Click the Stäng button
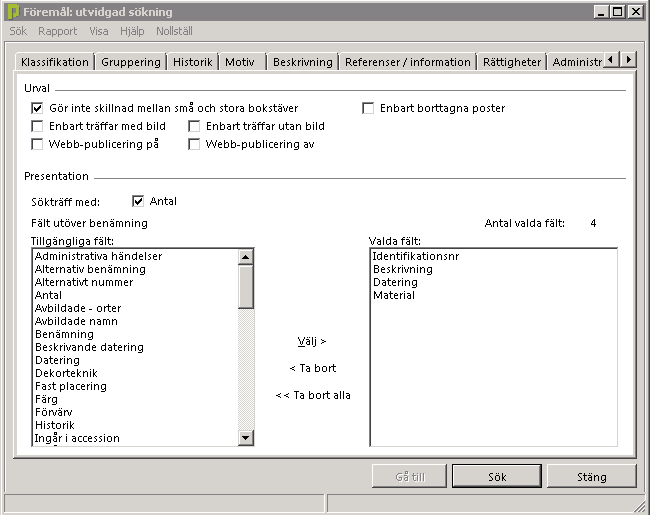 click(592, 476)
